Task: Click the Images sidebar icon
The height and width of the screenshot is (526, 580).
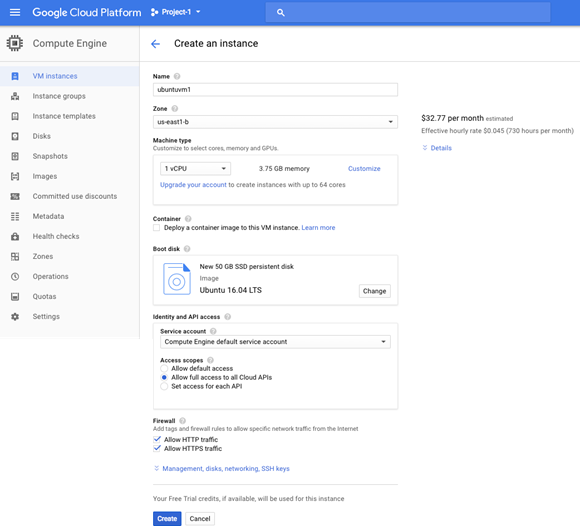Action: (15, 176)
